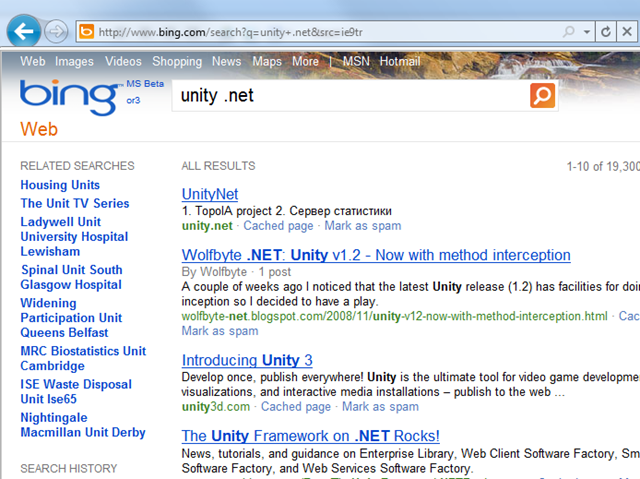Click the browser Back arrow button
The width and height of the screenshot is (640, 479).
click(24, 31)
